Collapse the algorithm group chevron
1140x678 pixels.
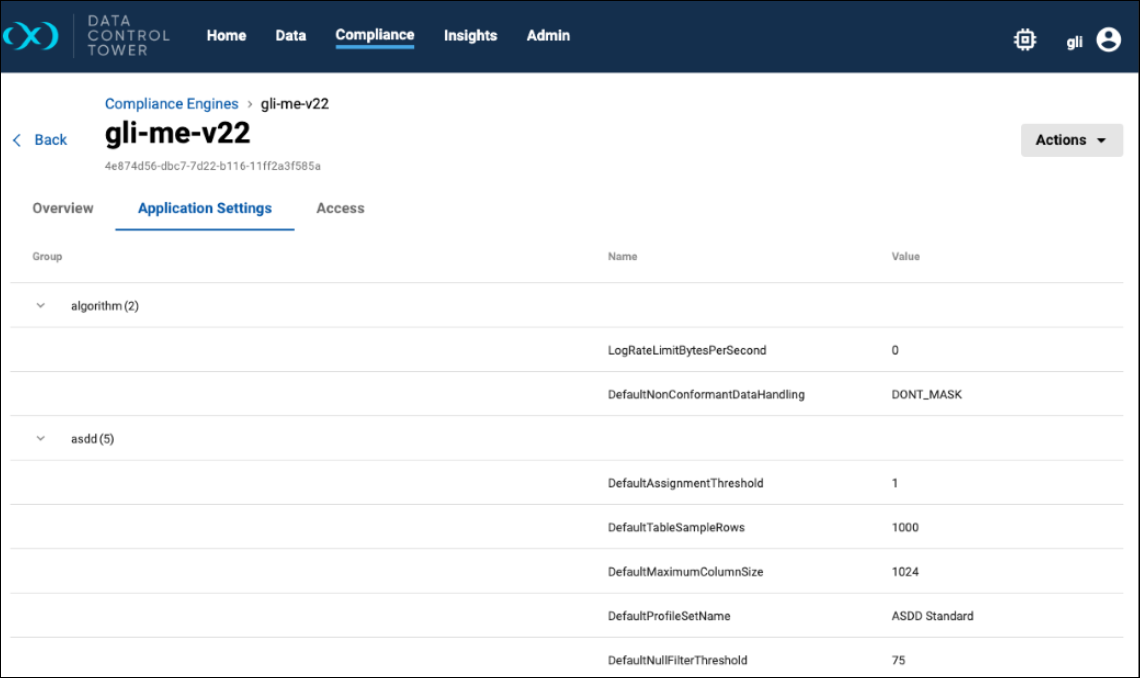41,306
